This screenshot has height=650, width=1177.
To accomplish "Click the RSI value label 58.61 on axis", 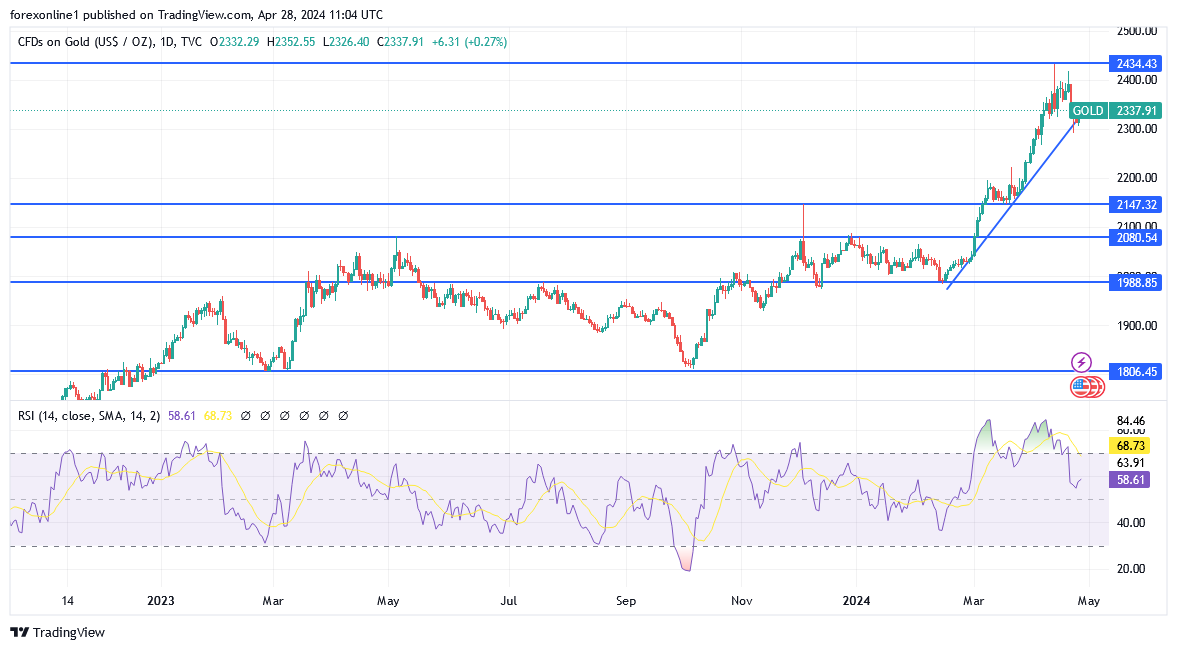I will [x=1130, y=480].
